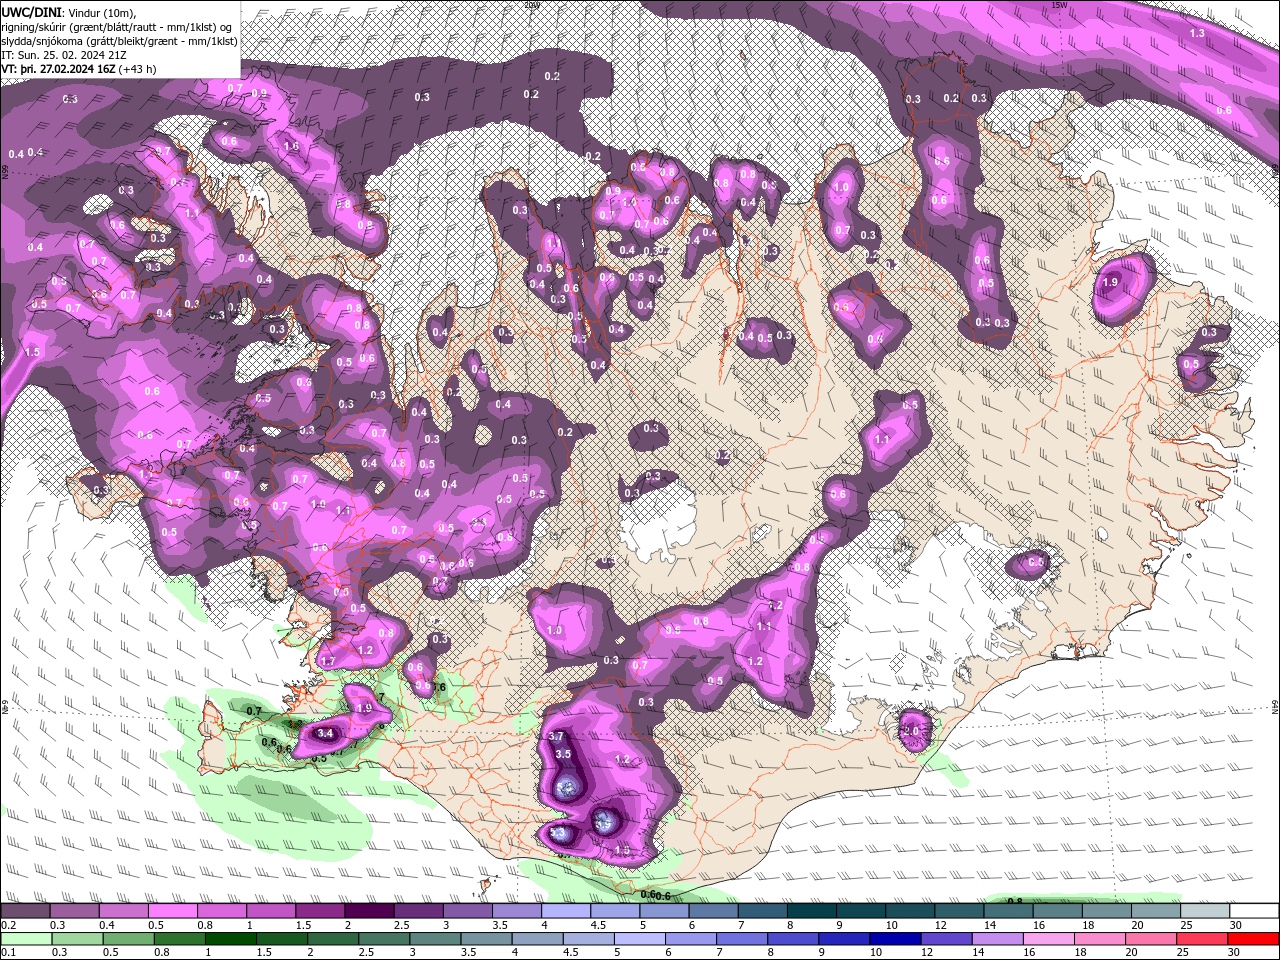The width and height of the screenshot is (1280, 960).
Task: Click the '(+43 h)' forecast offset text
Action: (x=138, y=69)
